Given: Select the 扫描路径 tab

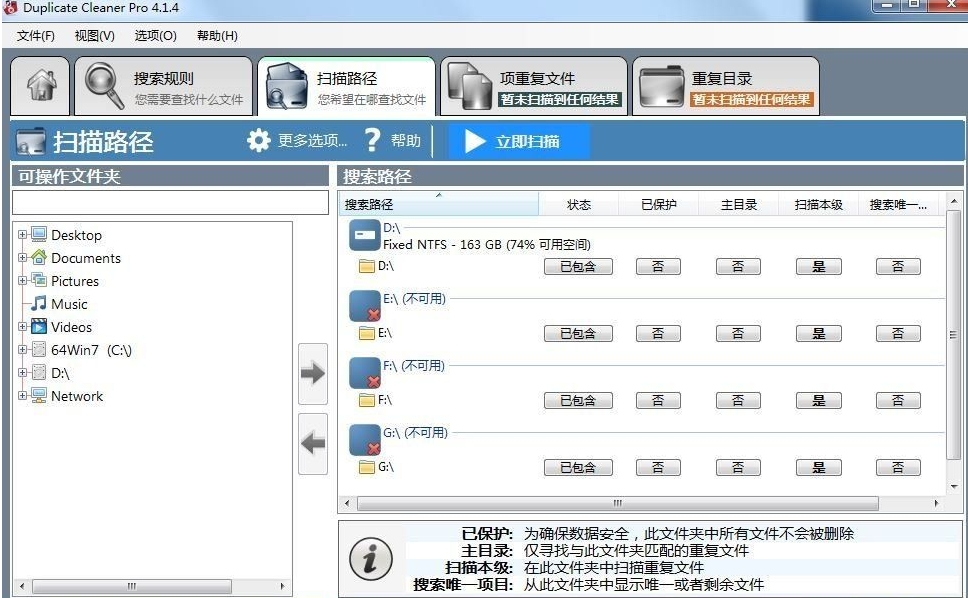Looking at the screenshot, I should (347, 86).
